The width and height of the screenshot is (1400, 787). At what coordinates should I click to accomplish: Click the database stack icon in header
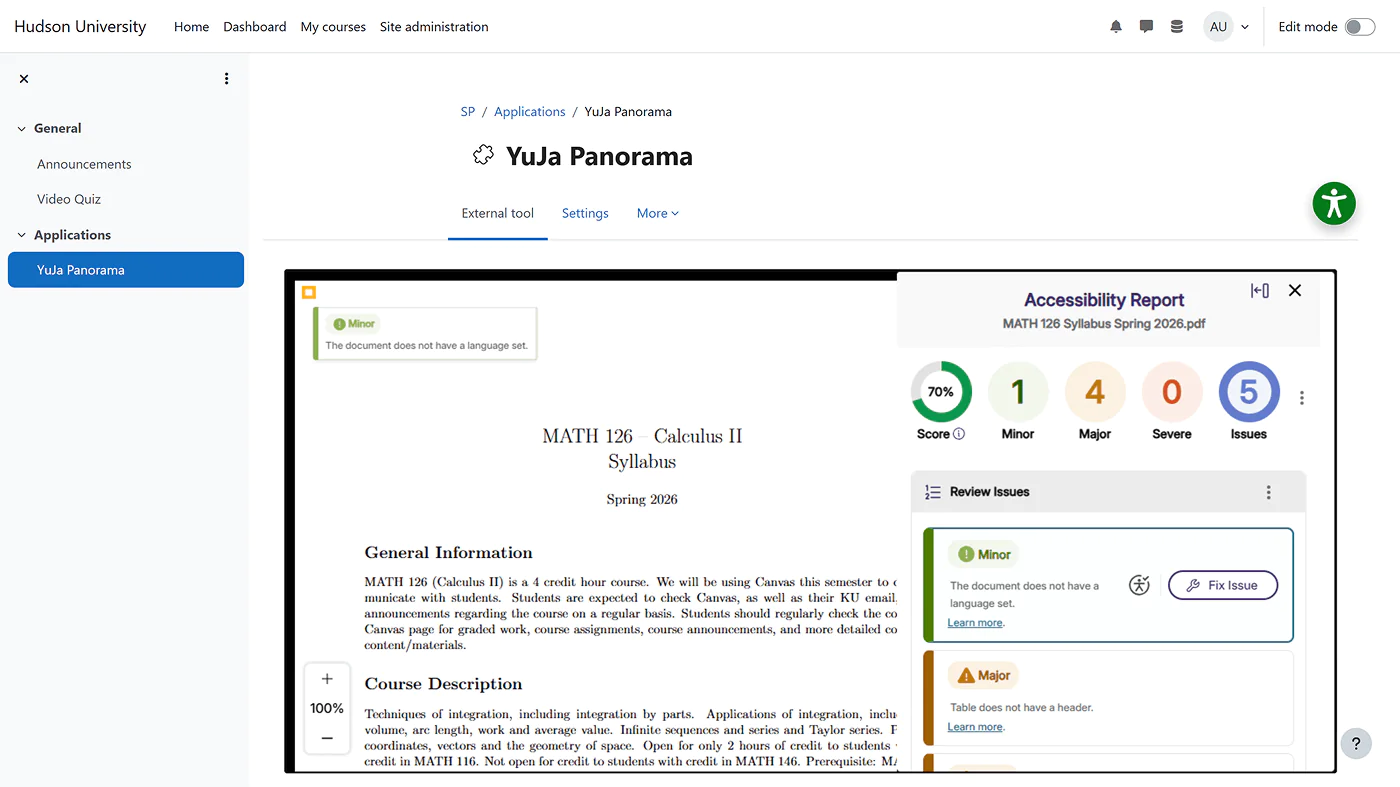coord(1177,27)
